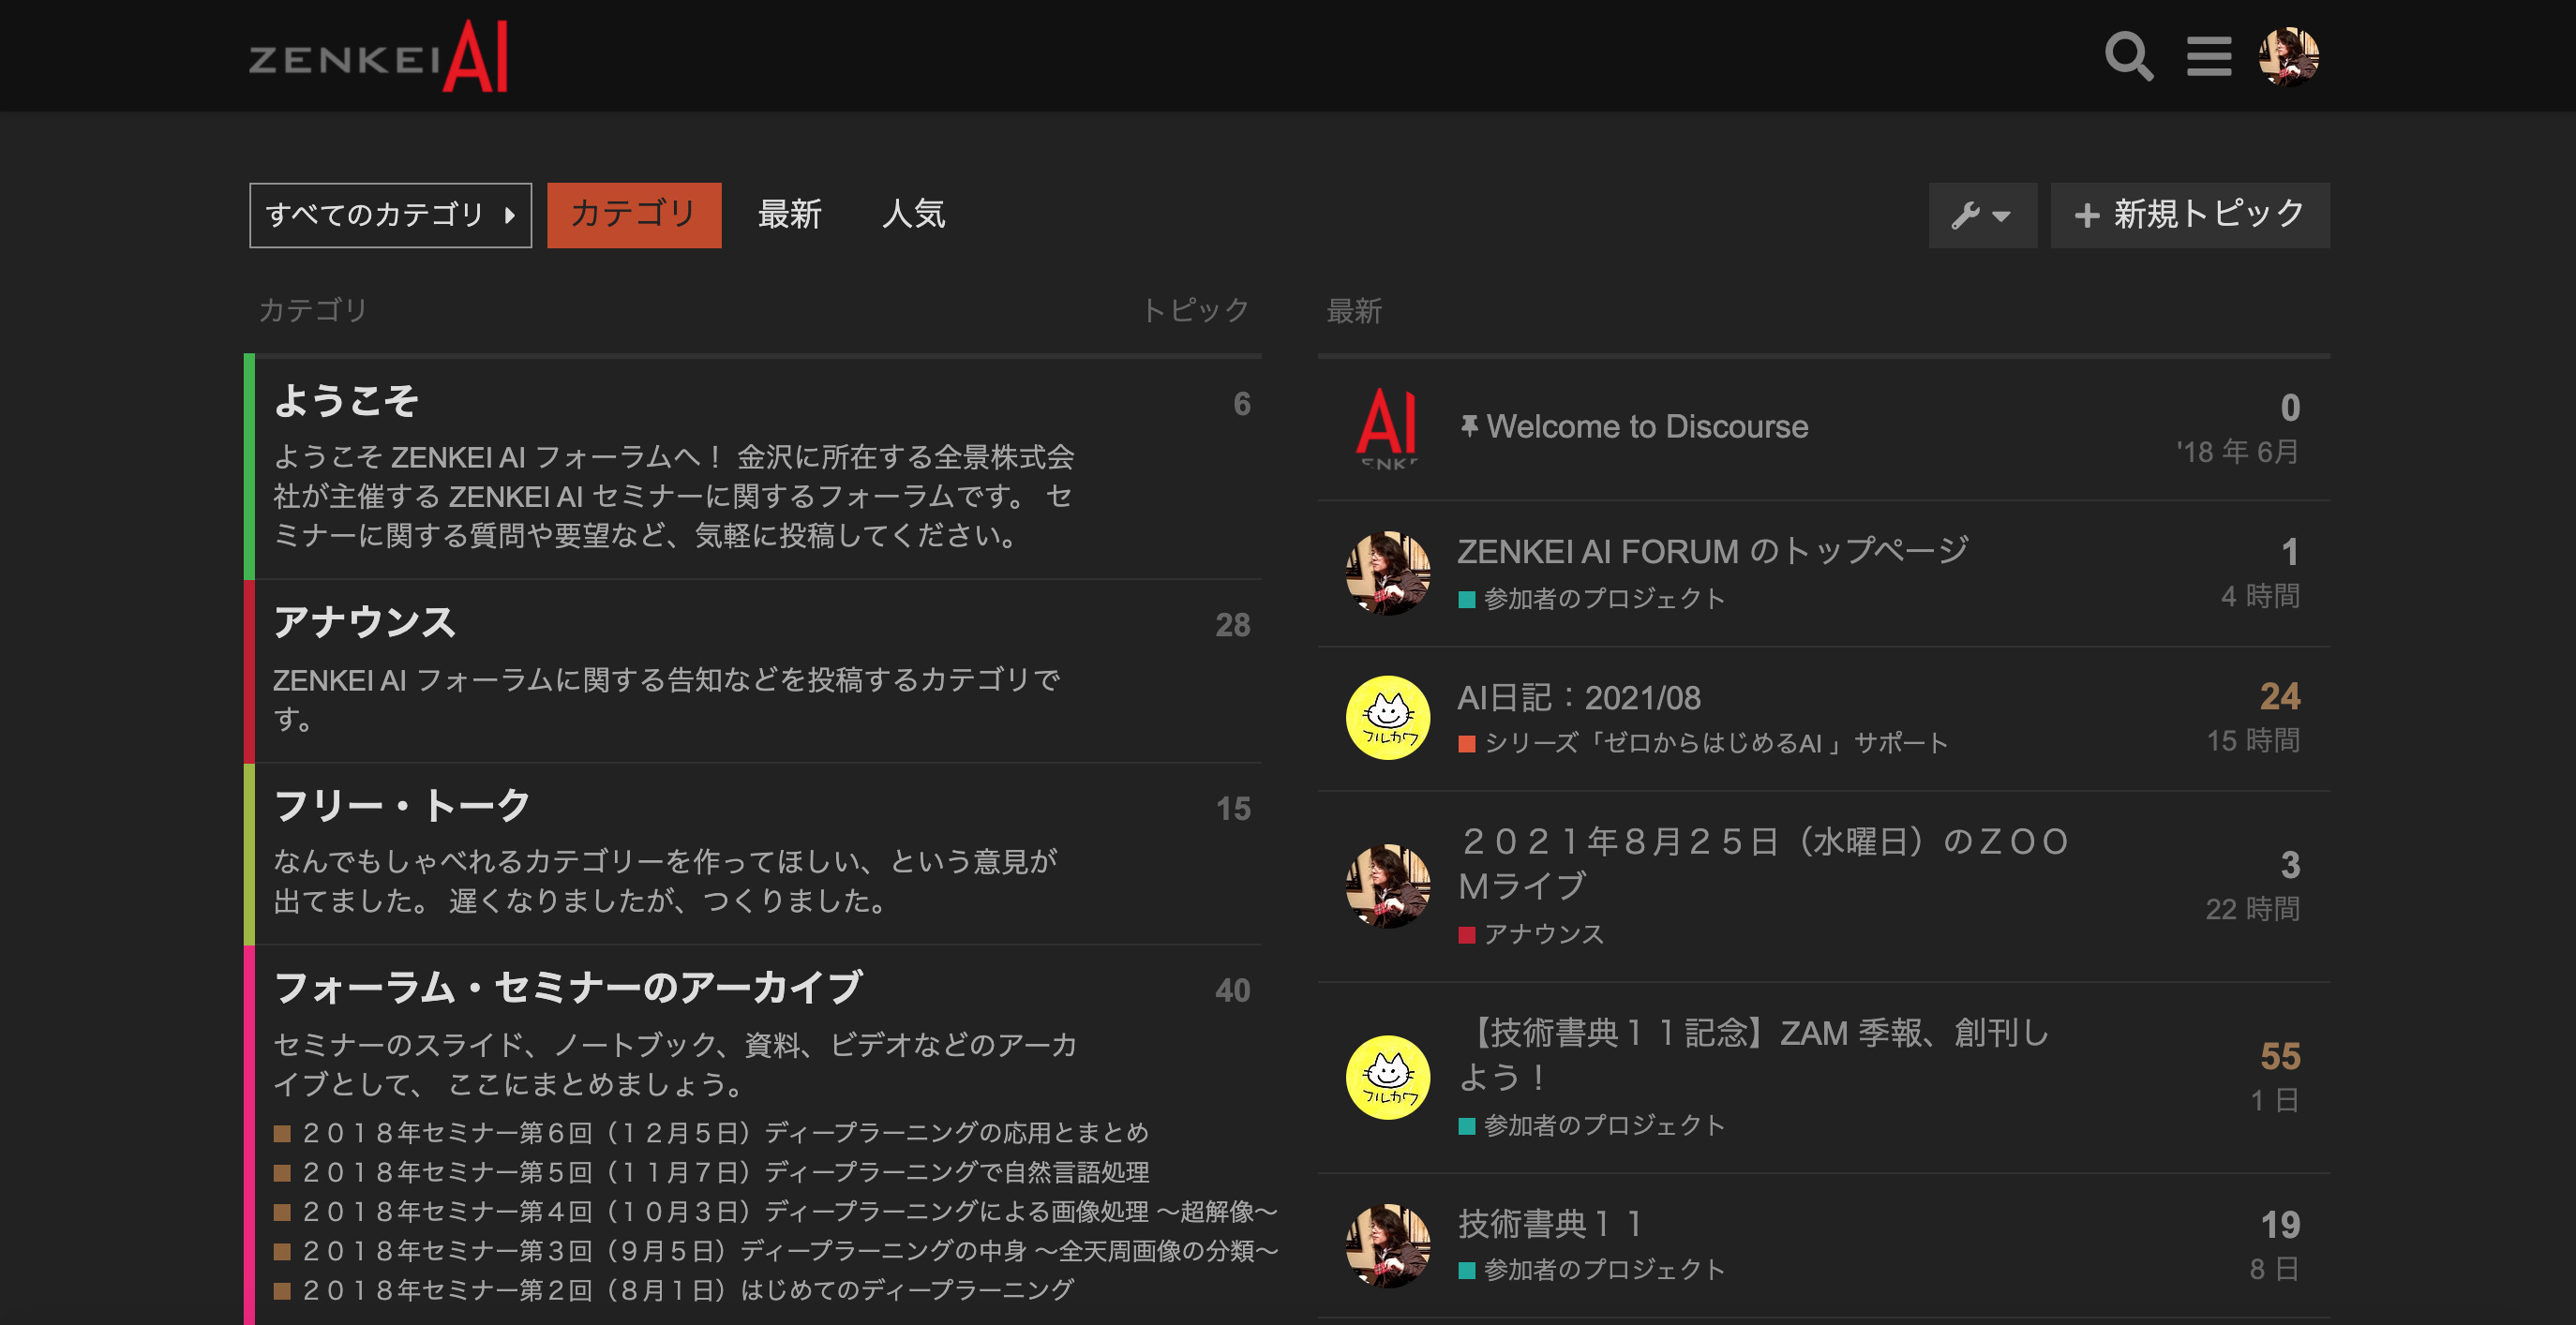Click topic count 28 for アナウンス

tap(1233, 626)
